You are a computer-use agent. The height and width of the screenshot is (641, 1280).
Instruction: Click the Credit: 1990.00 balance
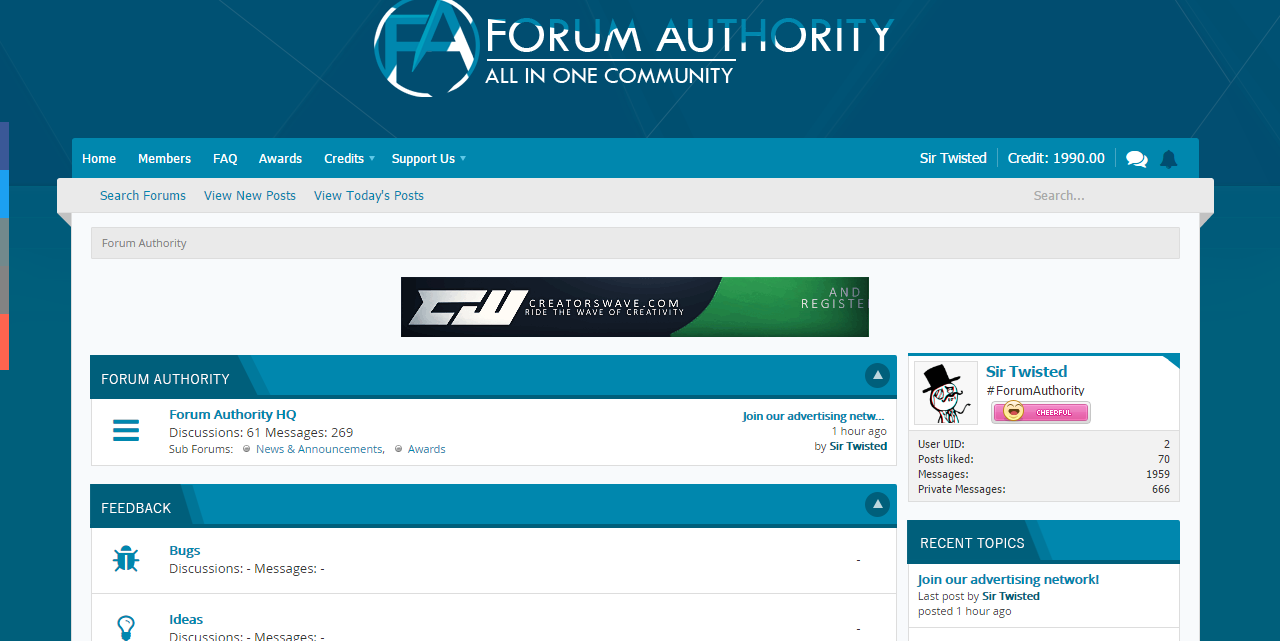1056,158
